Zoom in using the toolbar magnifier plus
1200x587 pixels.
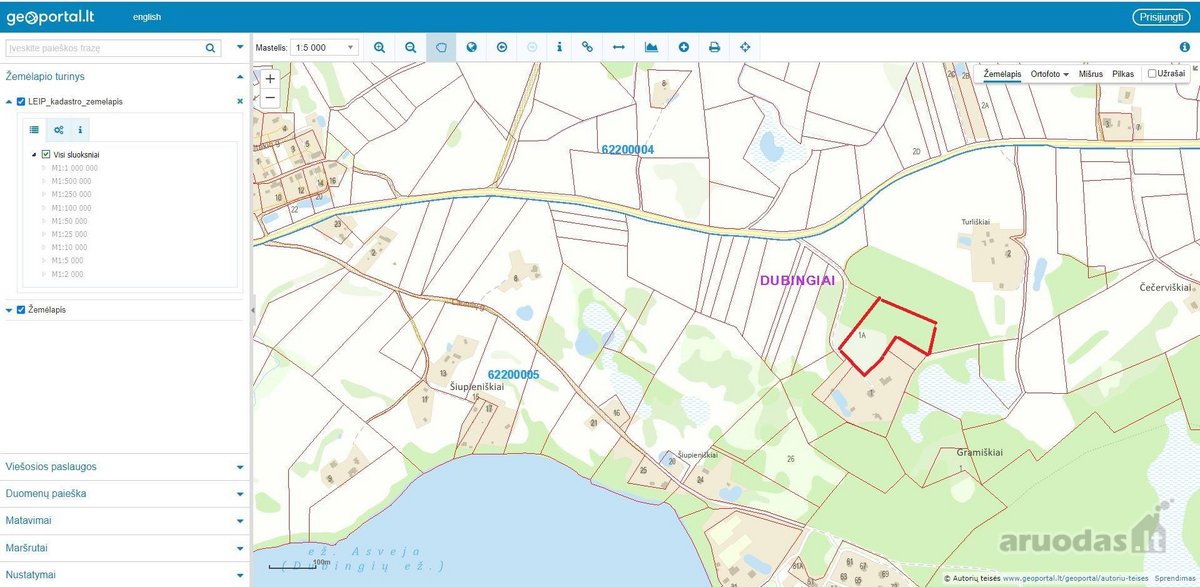click(x=380, y=47)
